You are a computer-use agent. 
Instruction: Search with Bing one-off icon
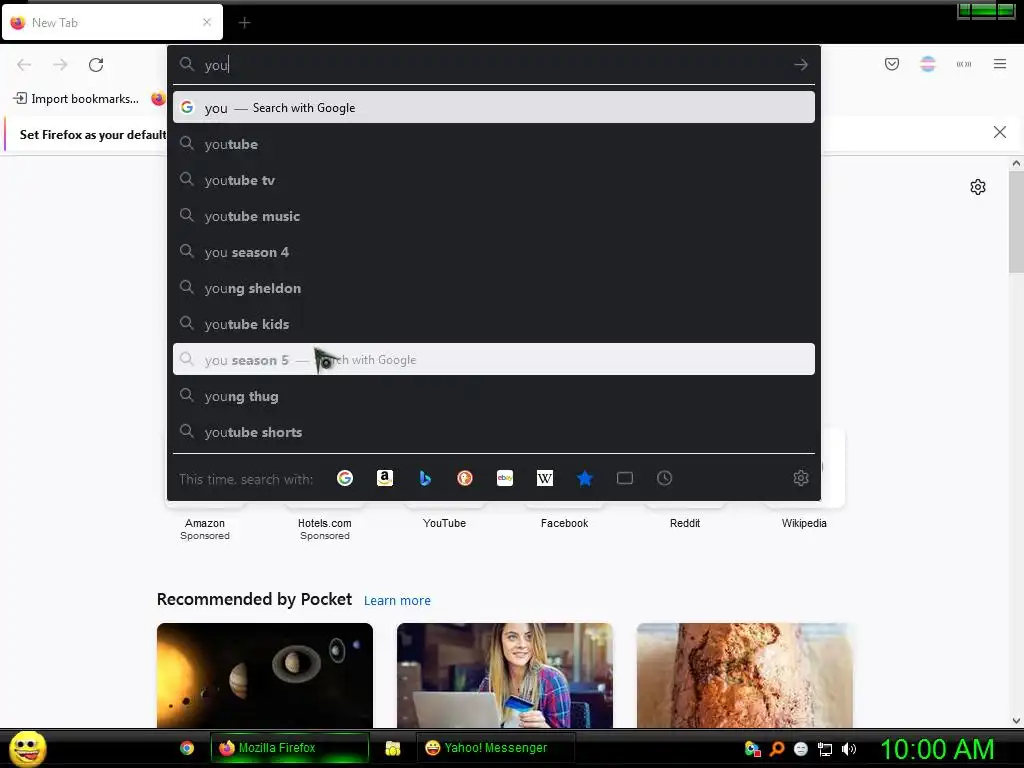pyautogui.click(x=425, y=479)
